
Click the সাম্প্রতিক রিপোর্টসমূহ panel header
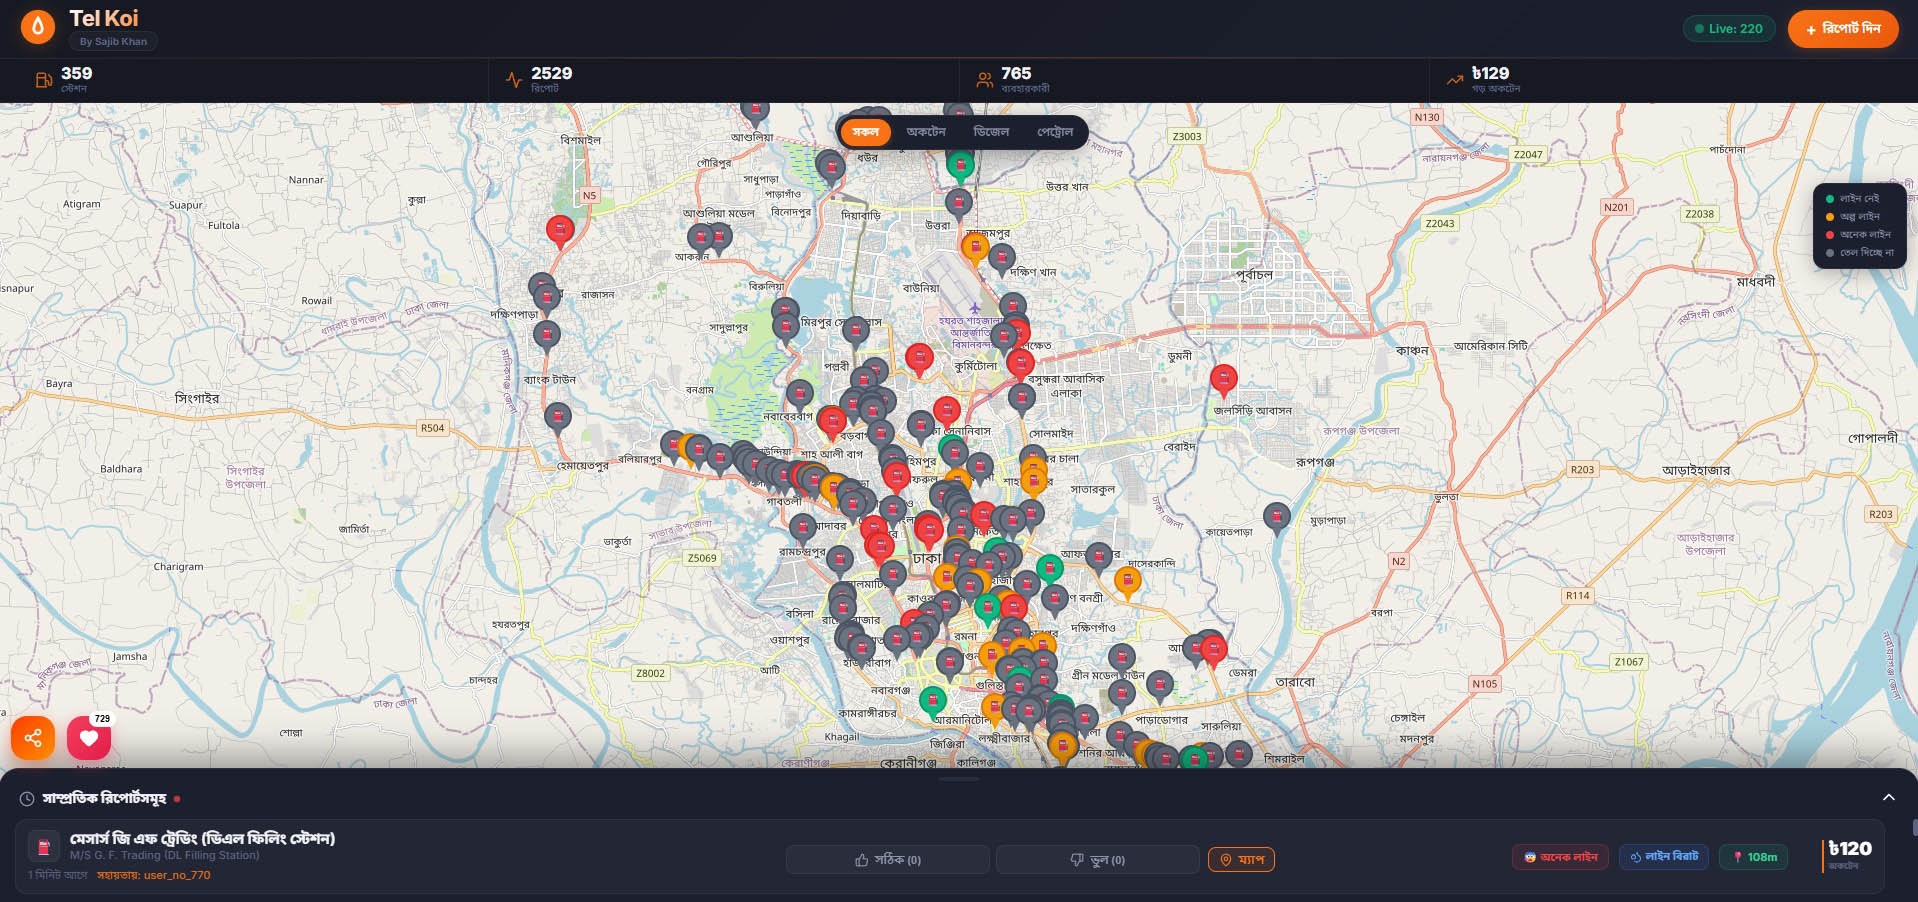104,798
